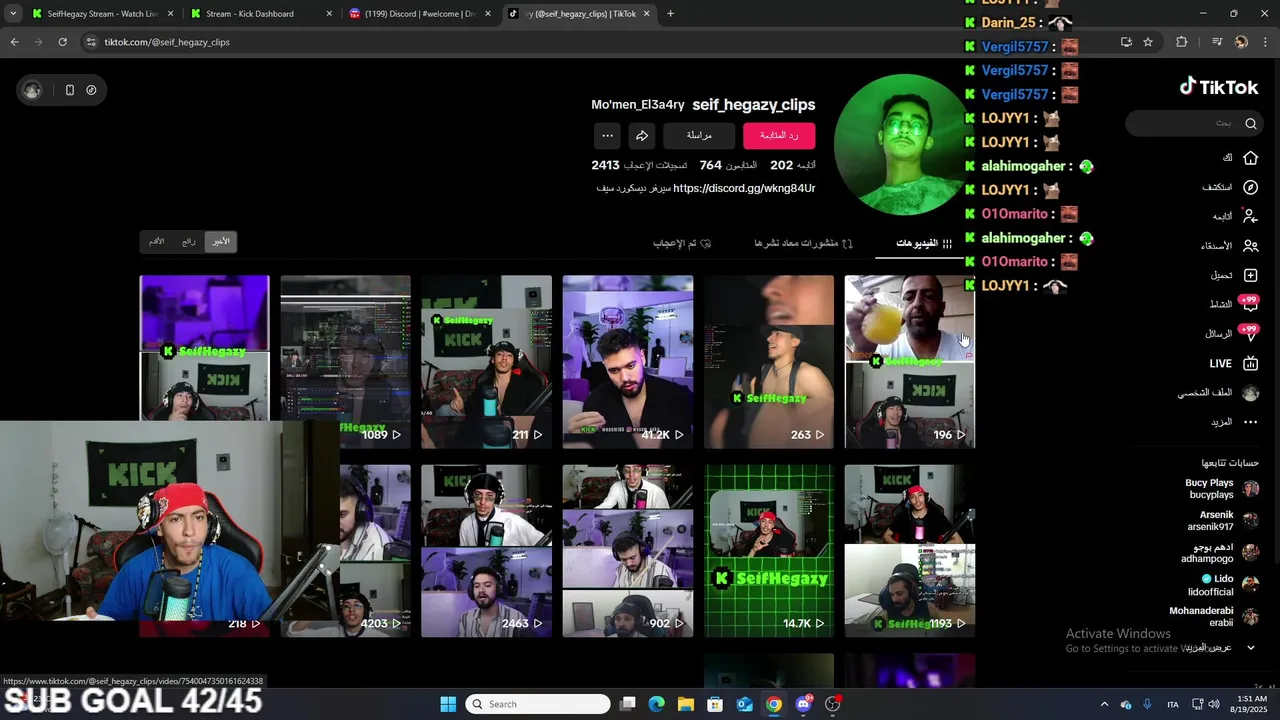Click pink Follow back (رد المتابعة) button
The height and width of the screenshot is (720, 1280).
click(x=779, y=135)
